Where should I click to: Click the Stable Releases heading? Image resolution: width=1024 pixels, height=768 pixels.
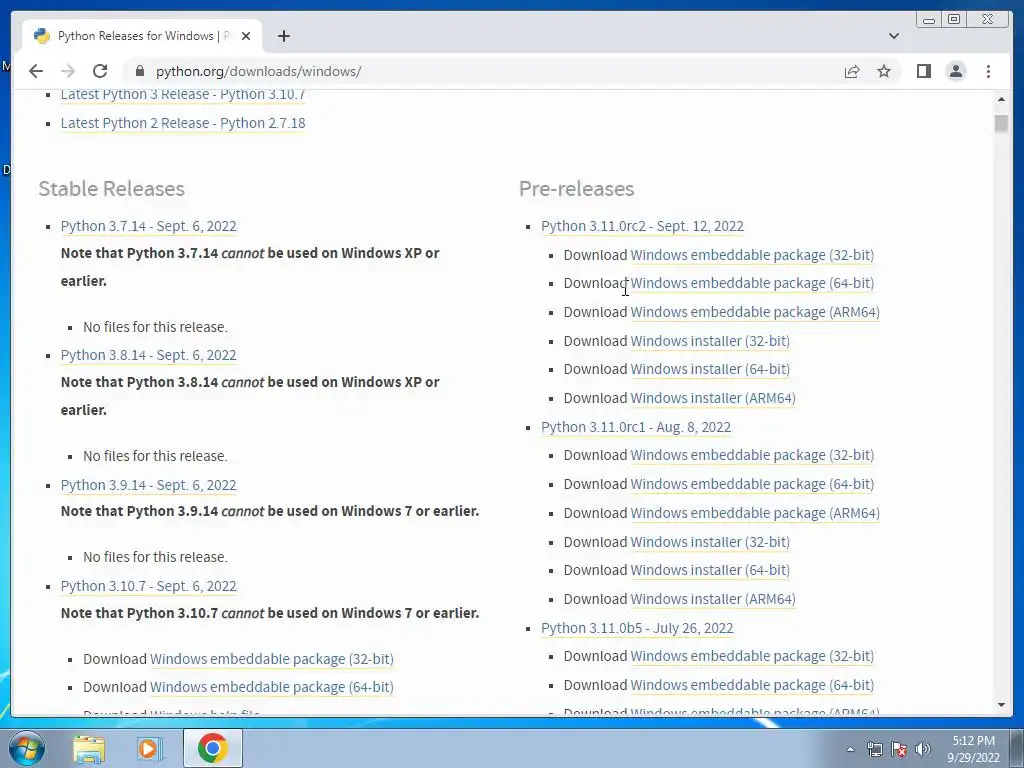coord(112,189)
